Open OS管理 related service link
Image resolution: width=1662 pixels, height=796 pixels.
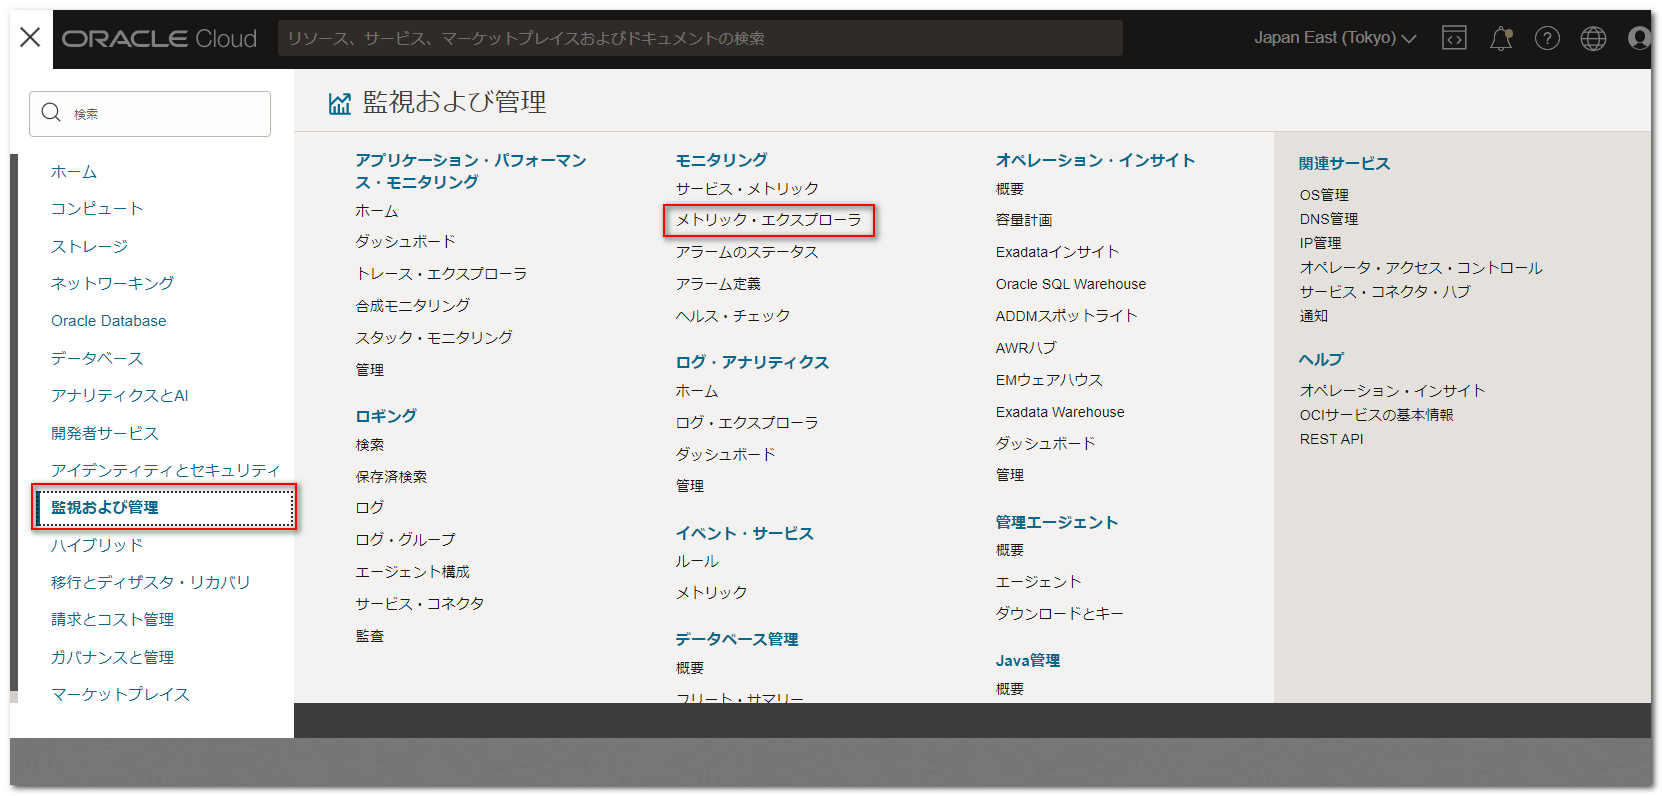pos(1324,195)
